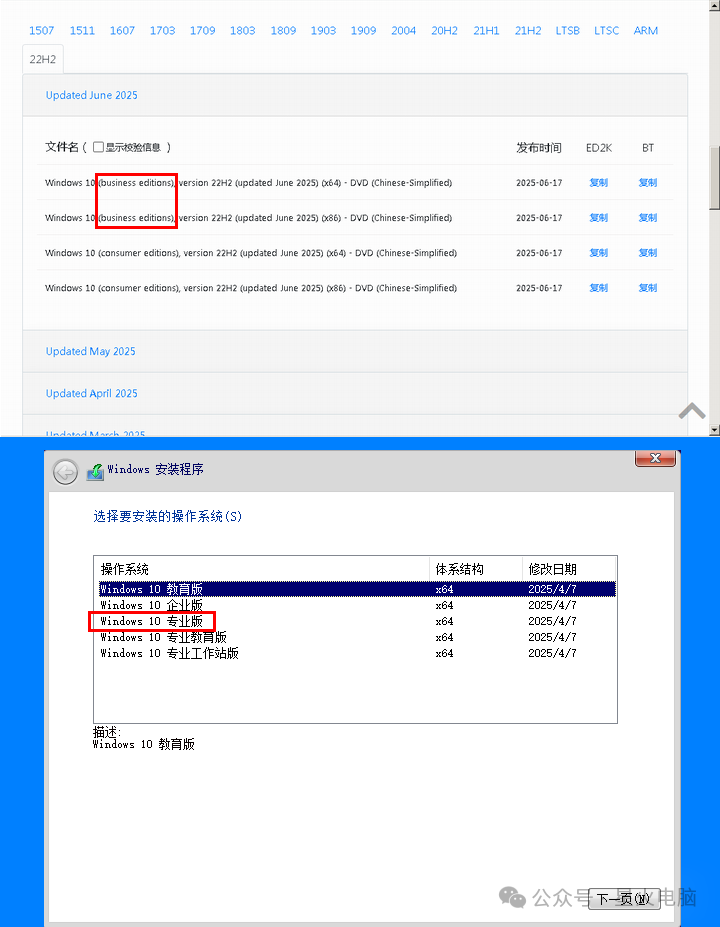Open the 1803 version tab
Viewport: 720px width, 927px height.
click(243, 31)
